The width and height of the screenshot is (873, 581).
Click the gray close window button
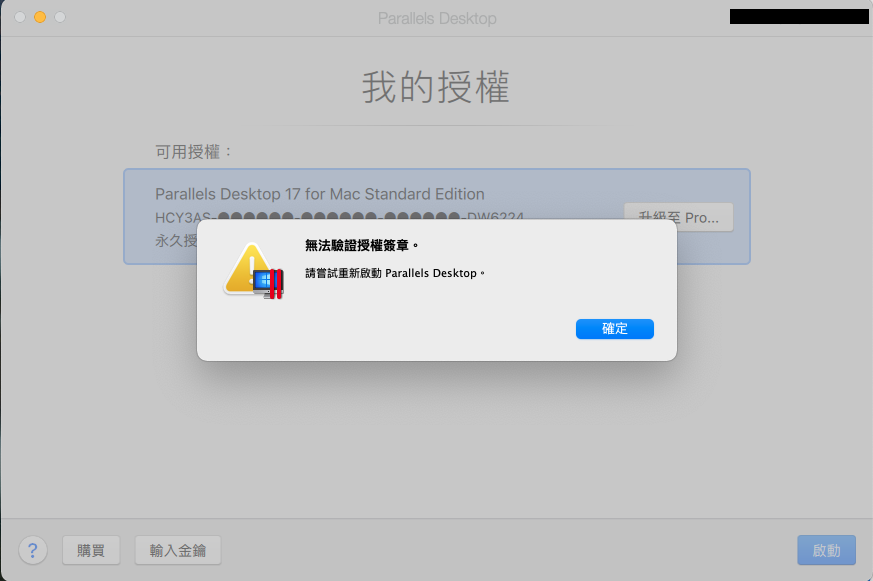pos(20,17)
